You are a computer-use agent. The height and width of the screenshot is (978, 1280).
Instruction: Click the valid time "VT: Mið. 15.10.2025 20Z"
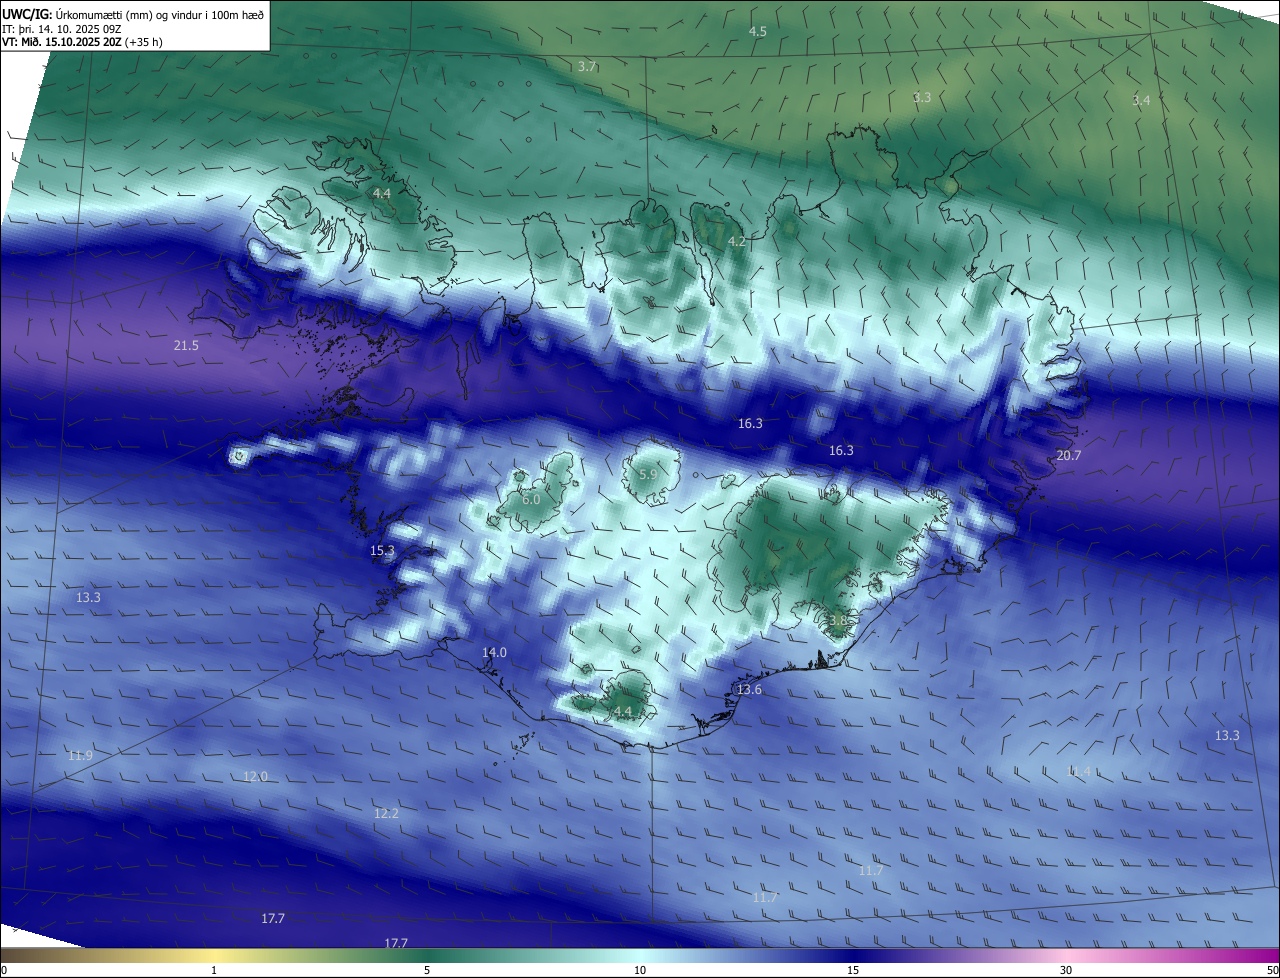[x=62, y=43]
